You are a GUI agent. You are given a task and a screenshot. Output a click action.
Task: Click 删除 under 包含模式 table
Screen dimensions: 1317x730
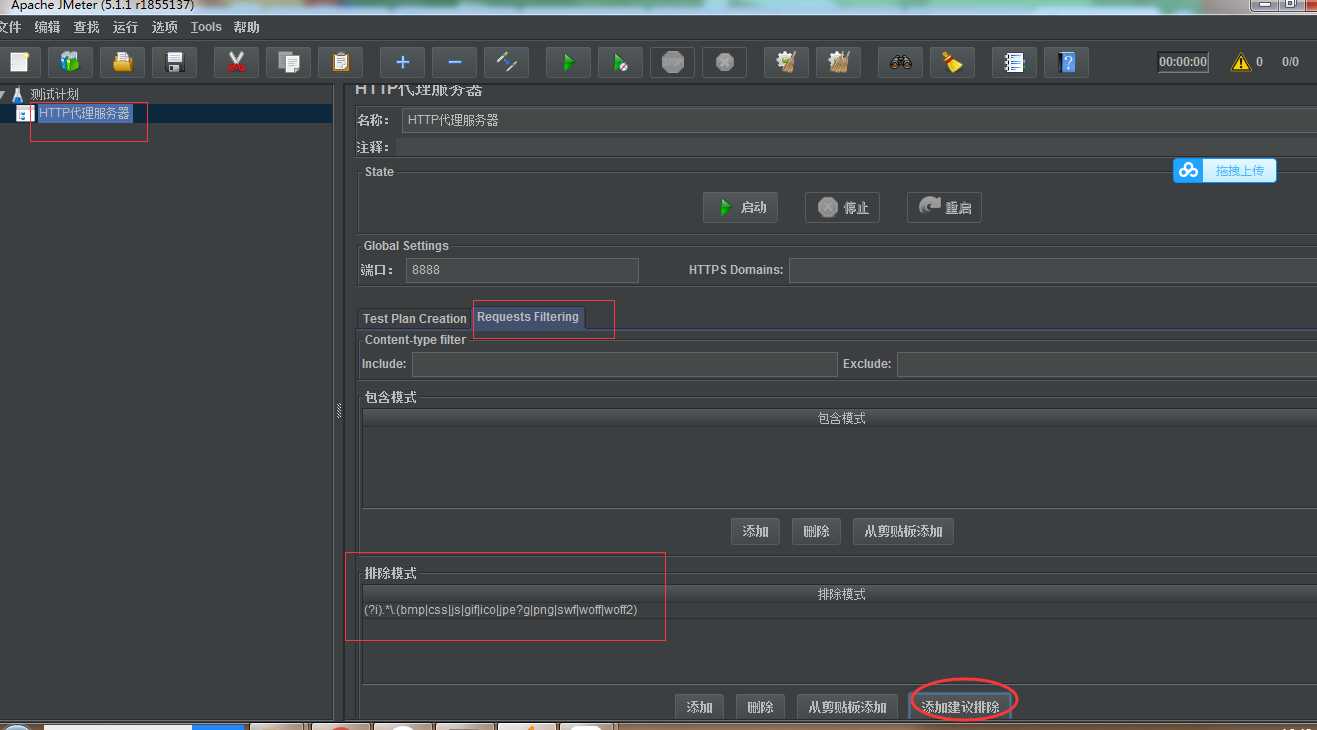pyautogui.click(x=816, y=531)
